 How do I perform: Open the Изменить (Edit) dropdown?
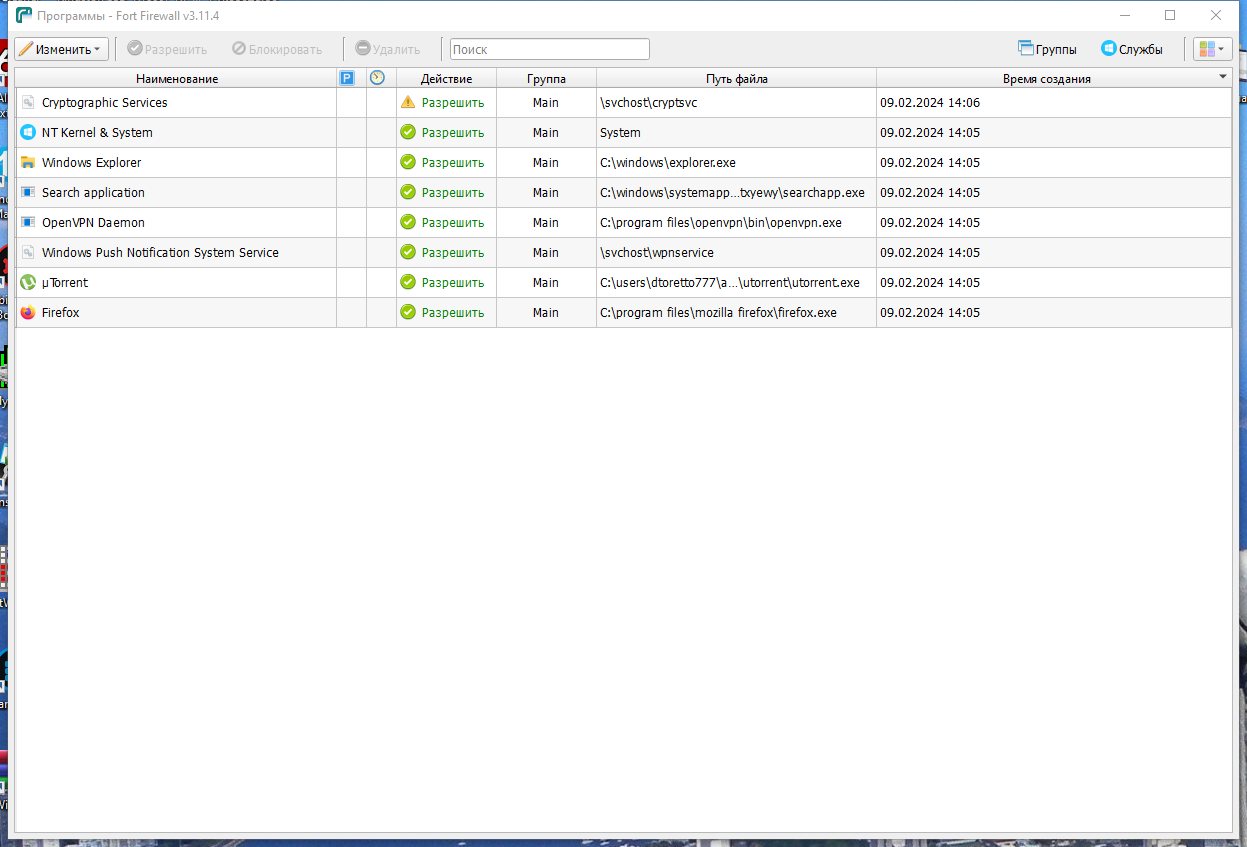61,49
